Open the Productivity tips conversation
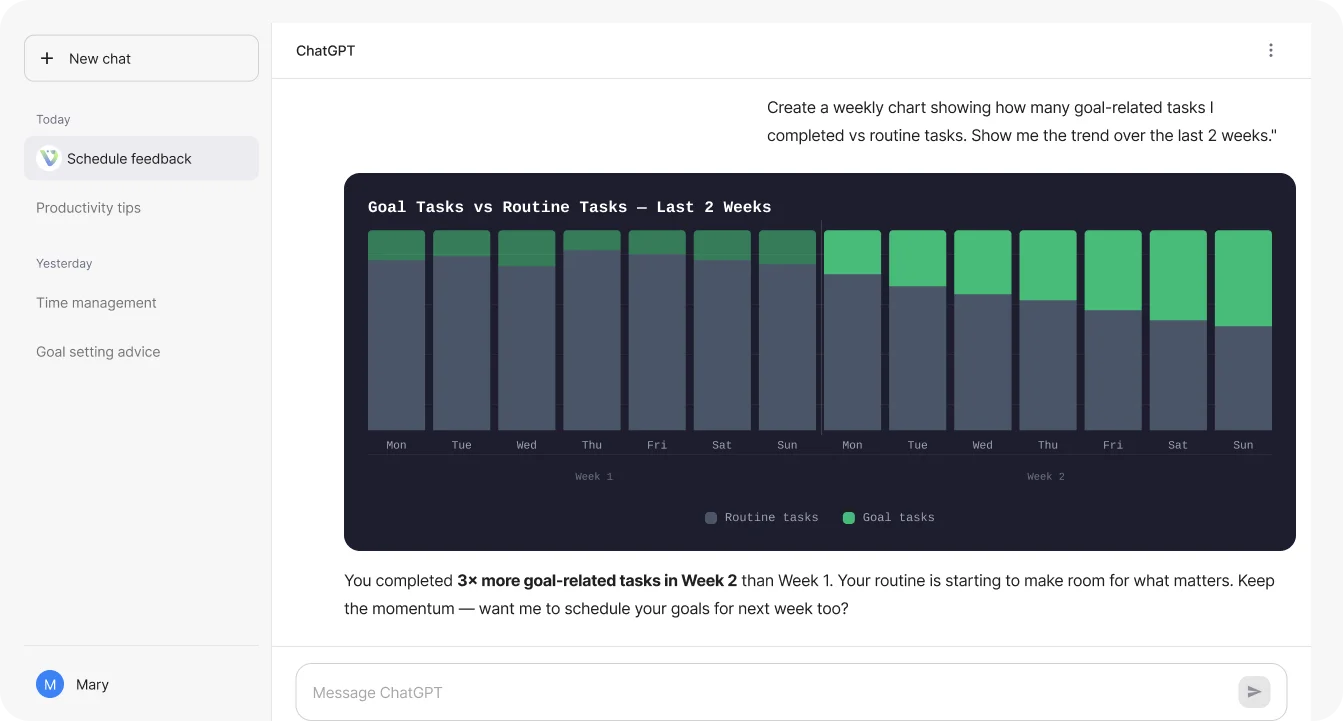This screenshot has width=1343, height=721. [88, 207]
